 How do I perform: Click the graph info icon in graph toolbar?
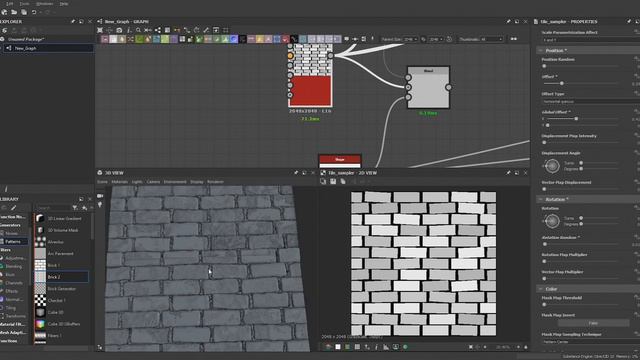(129, 30)
